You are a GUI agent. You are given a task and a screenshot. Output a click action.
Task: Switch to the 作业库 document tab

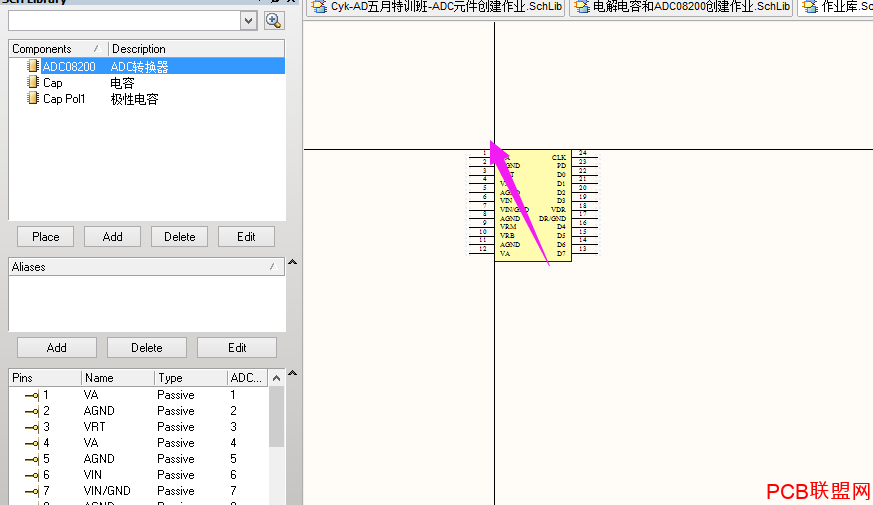(x=836, y=7)
